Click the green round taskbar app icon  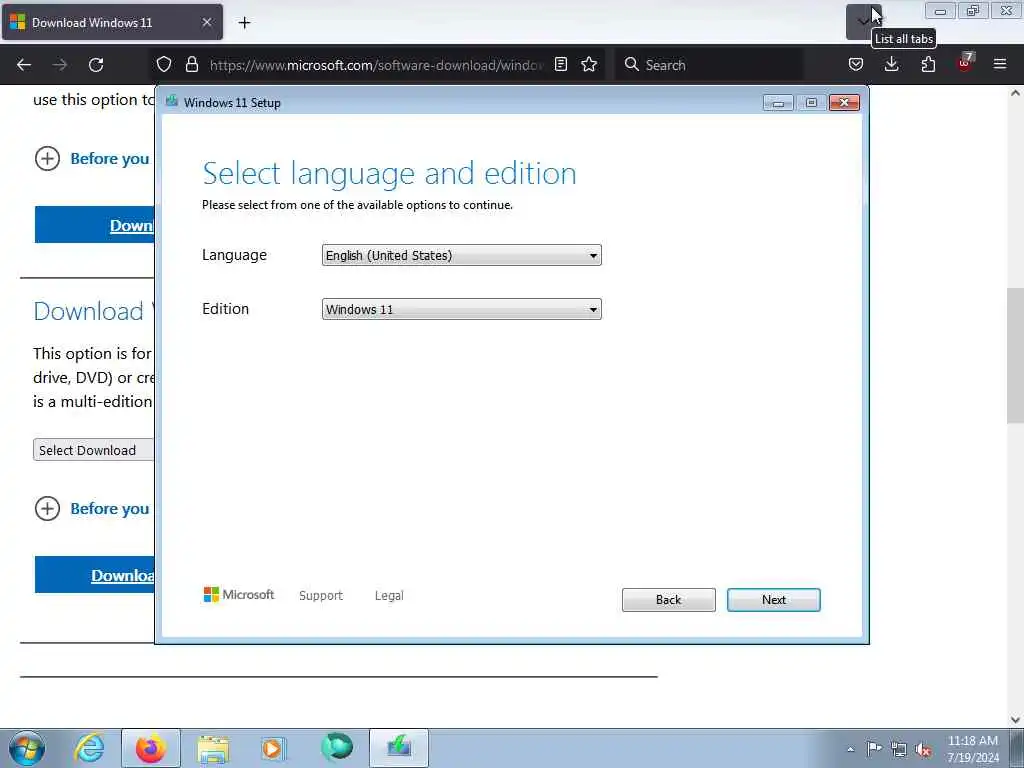(x=337, y=748)
